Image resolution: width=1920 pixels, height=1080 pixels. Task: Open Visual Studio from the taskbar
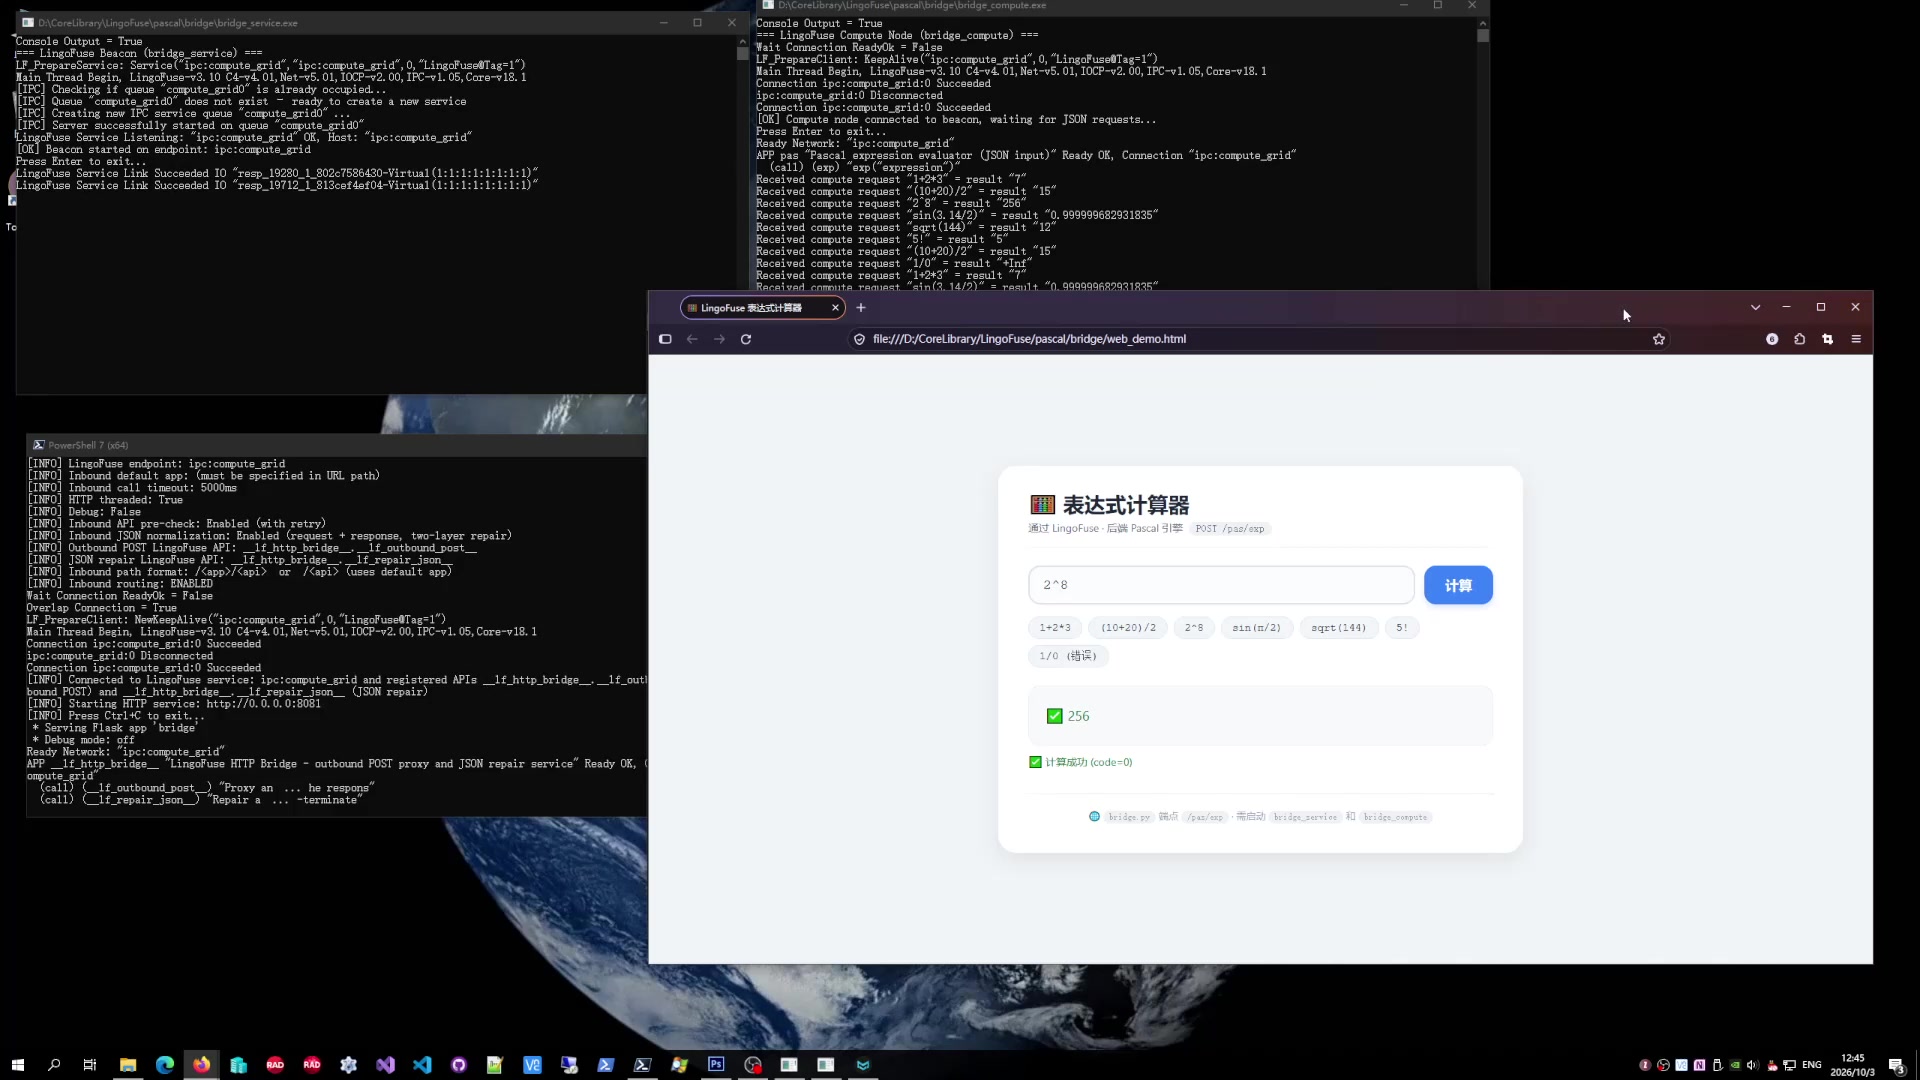[x=385, y=1065]
